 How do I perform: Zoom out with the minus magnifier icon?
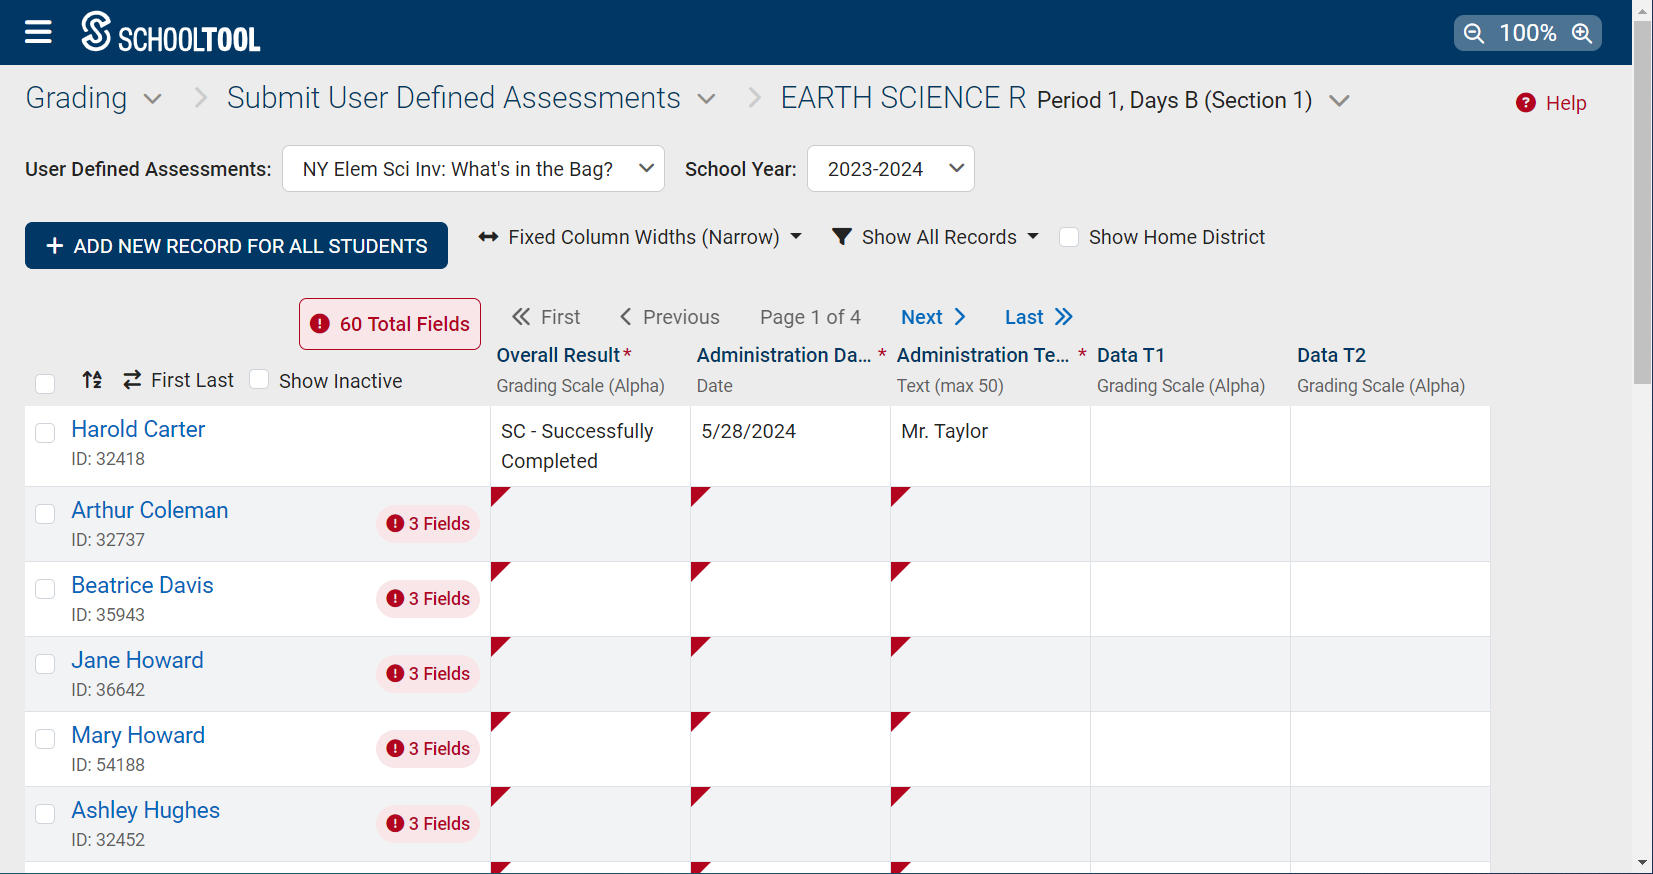click(x=1474, y=33)
